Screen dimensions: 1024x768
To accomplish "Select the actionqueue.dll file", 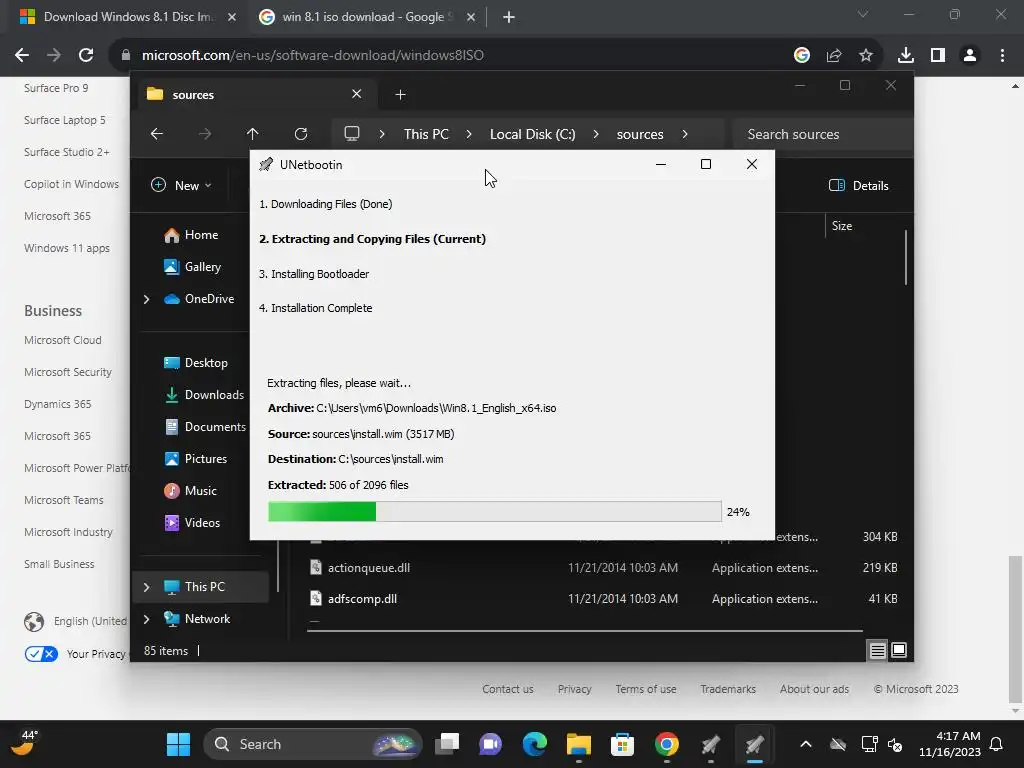I will (x=603, y=568).
